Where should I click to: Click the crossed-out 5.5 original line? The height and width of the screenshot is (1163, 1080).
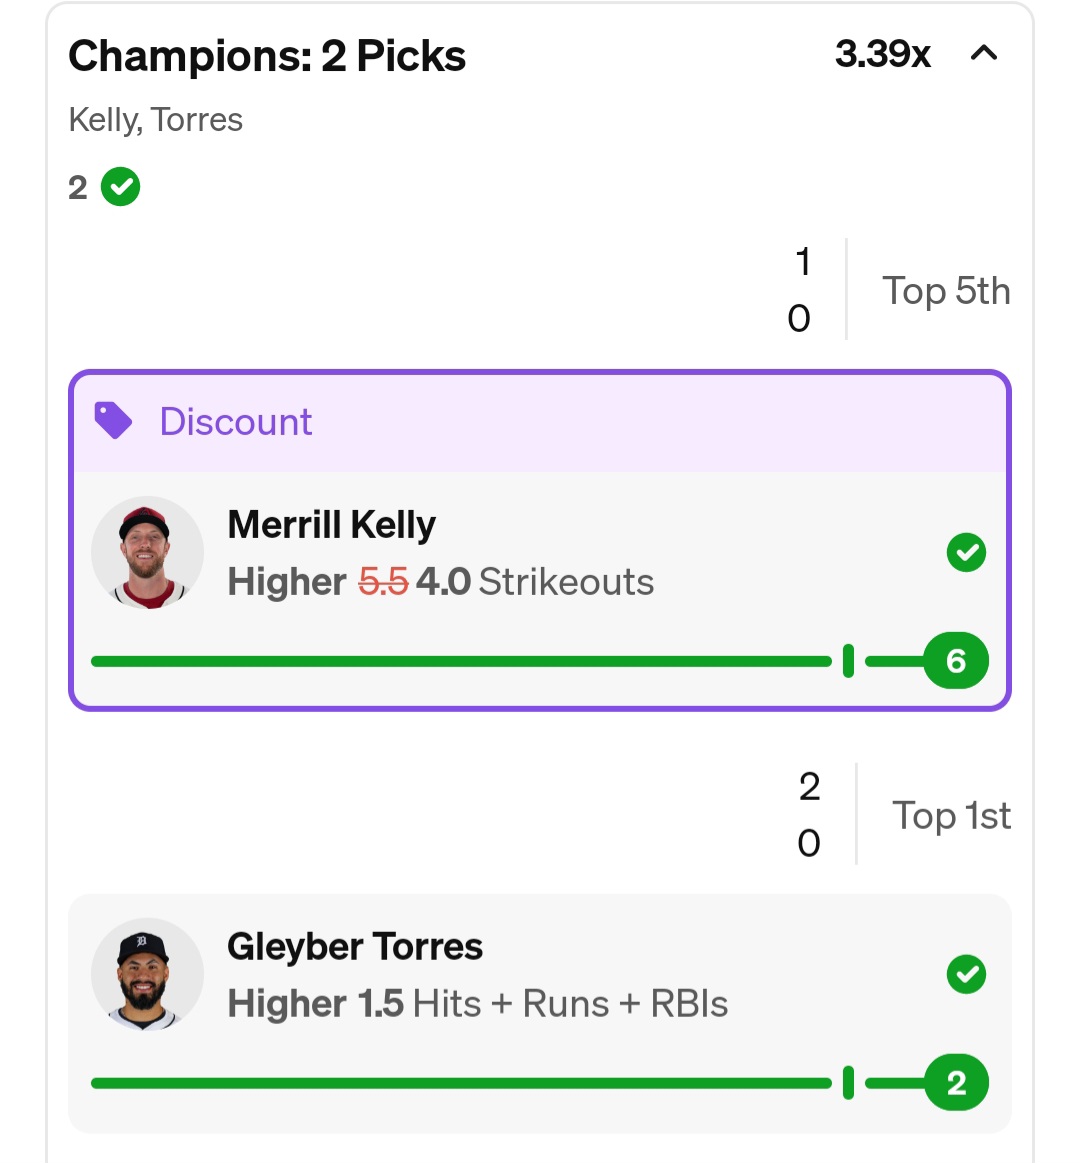[383, 582]
